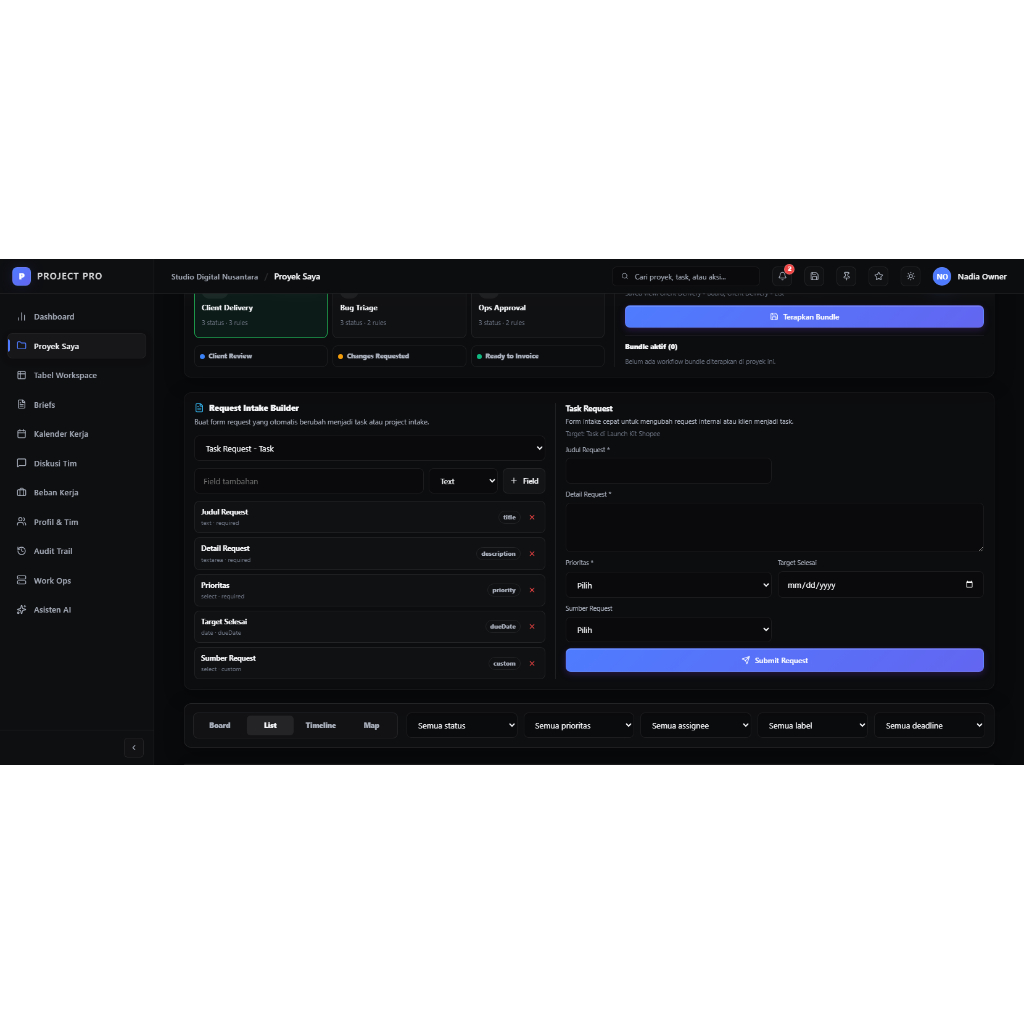Viewport: 1024px width, 1024px height.
Task: Click the Nadia Owner user name
Action: (x=982, y=277)
